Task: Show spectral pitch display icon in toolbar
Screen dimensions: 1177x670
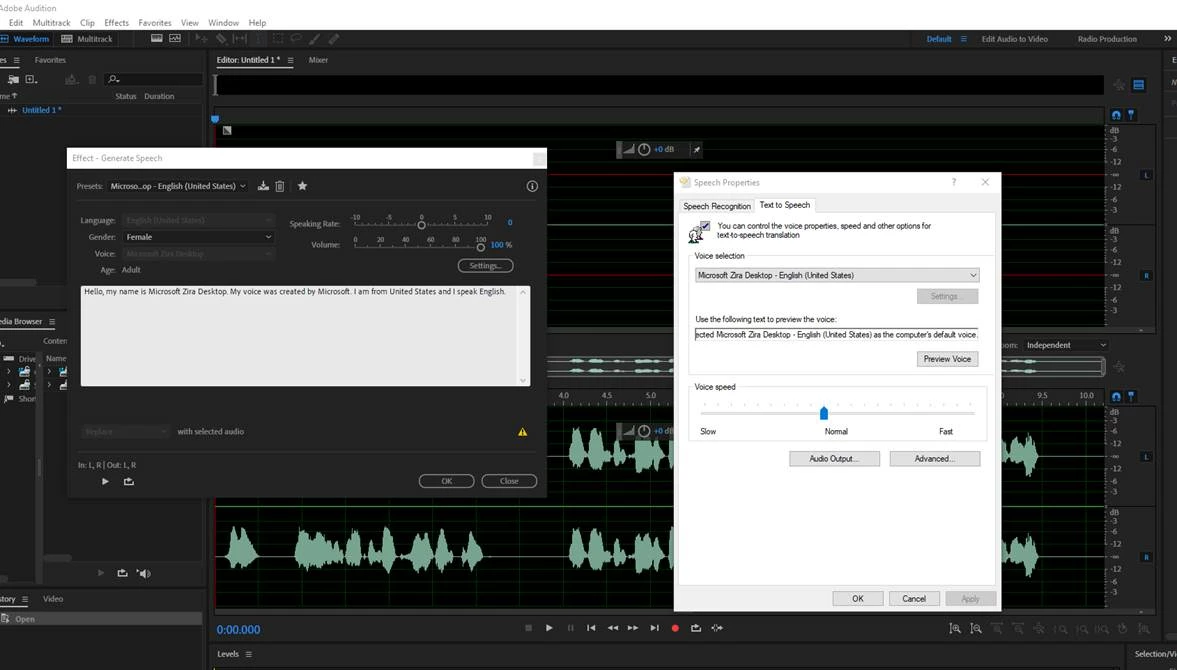Action: (175, 38)
